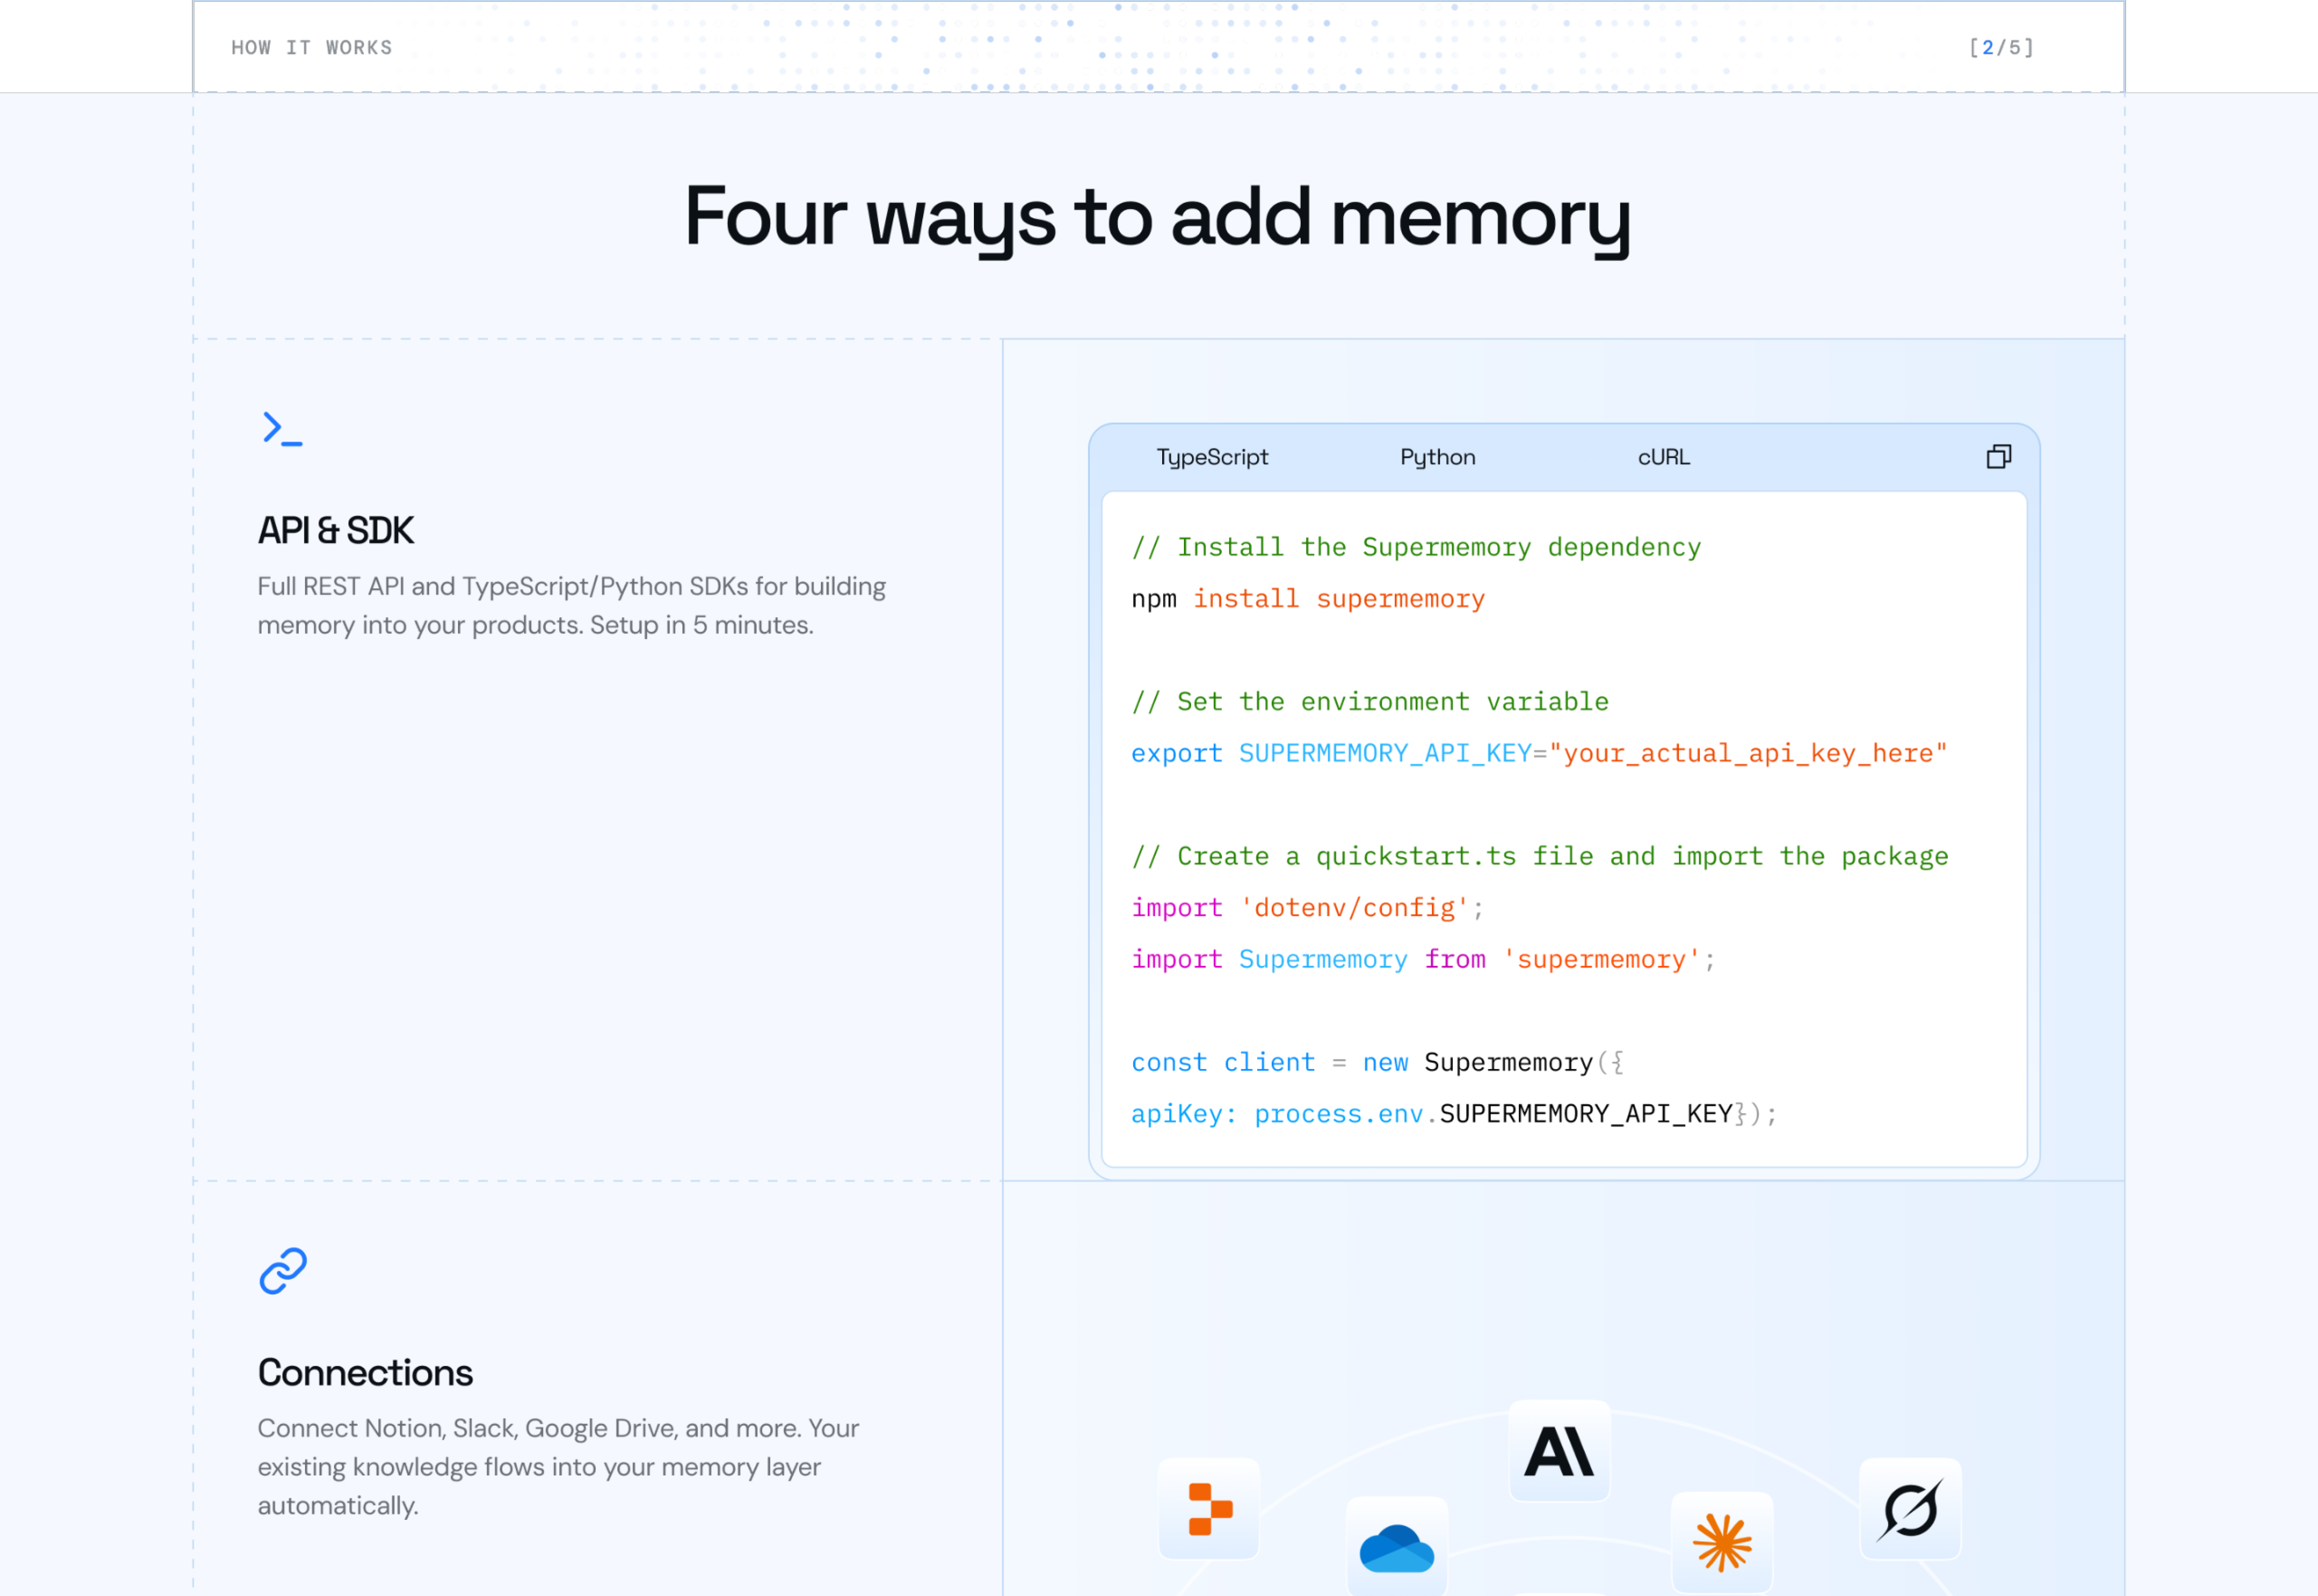Click the 'HOW IT WORKS' section label

click(311, 48)
